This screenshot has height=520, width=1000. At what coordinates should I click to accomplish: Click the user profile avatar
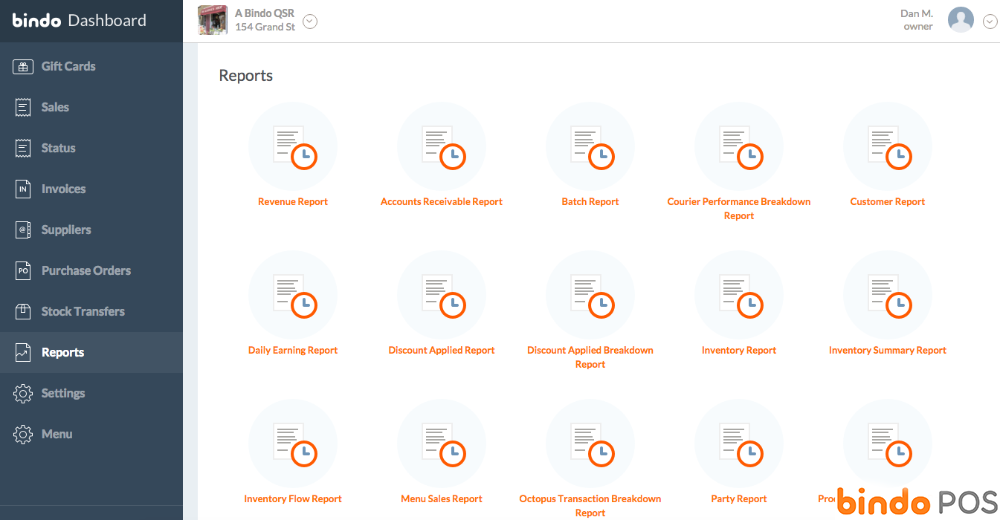point(960,20)
